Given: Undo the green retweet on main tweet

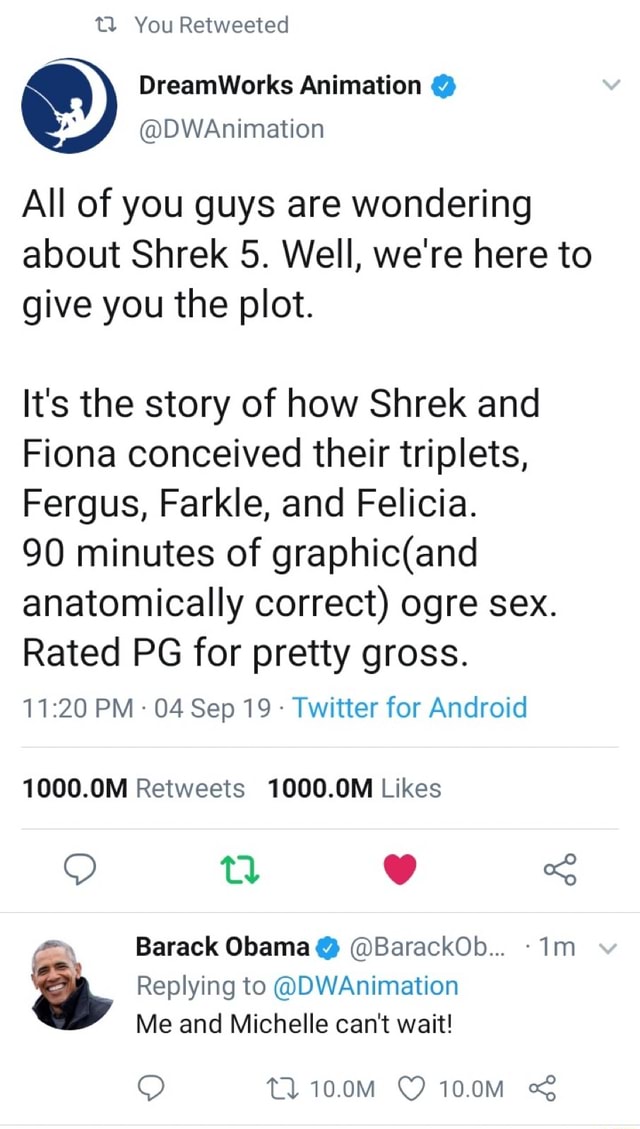Looking at the screenshot, I should [x=240, y=870].
